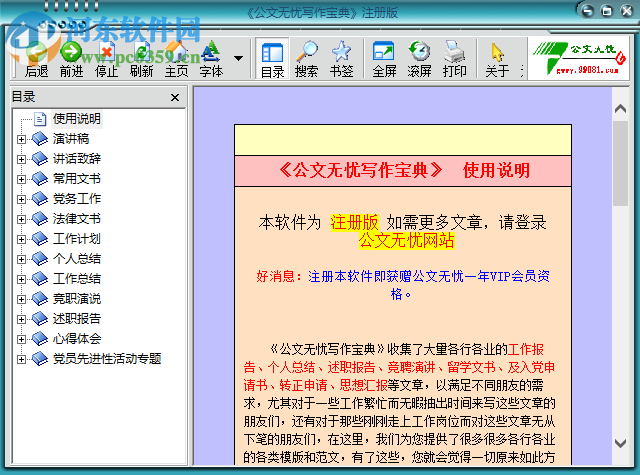Click the content scrollbar down arrow
640x475 pixels.
click(x=620, y=443)
